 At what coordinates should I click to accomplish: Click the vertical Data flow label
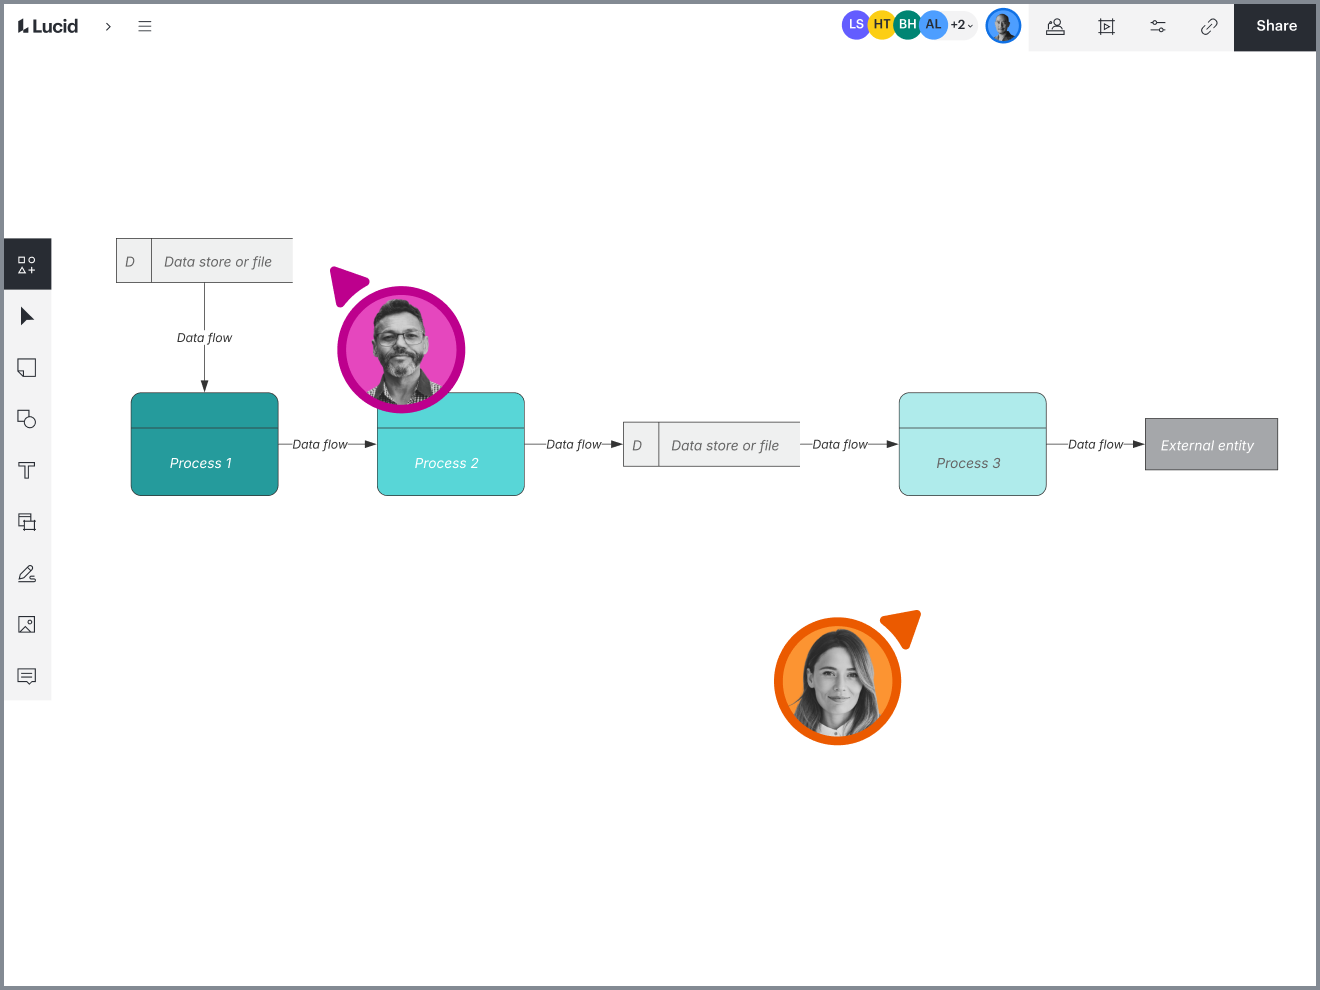pos(204,338)
